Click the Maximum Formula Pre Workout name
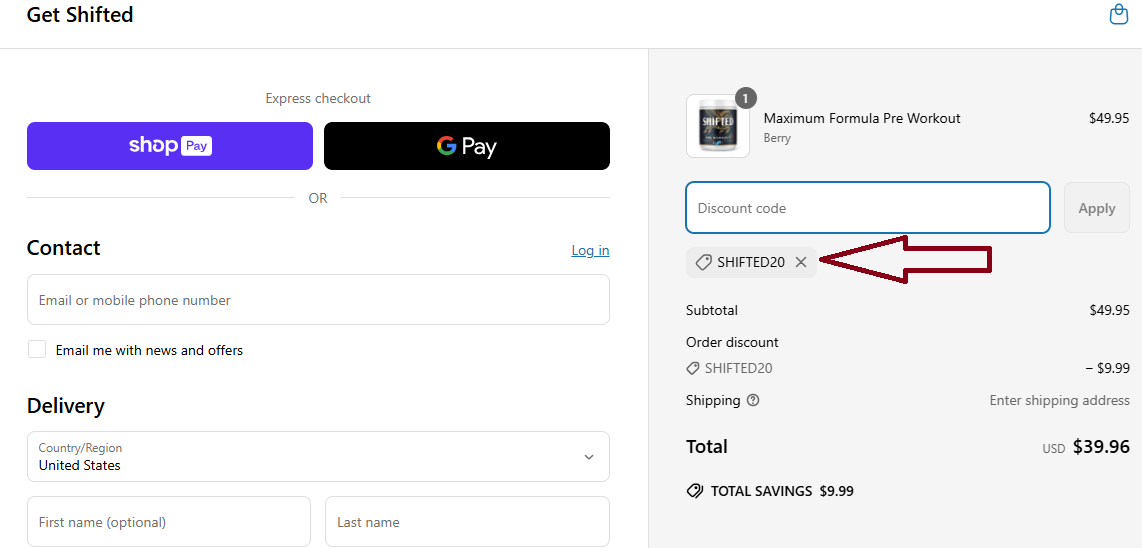 pos(862,118)
